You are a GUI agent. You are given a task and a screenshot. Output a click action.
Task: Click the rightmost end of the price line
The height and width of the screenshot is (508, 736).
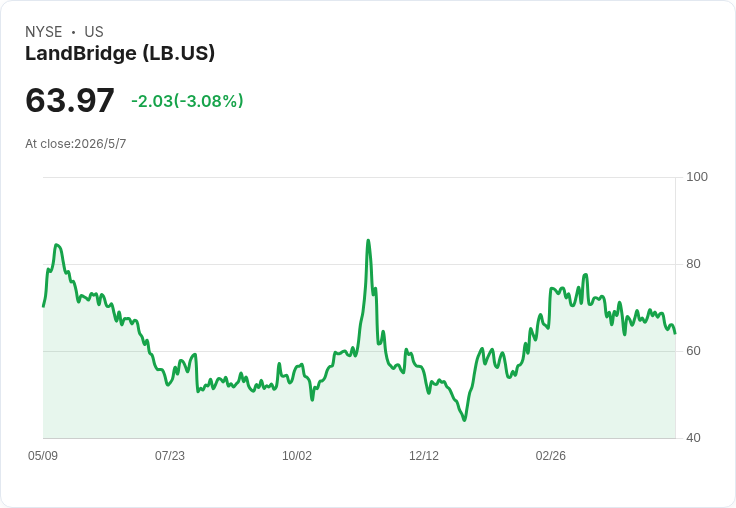point(675,333)
